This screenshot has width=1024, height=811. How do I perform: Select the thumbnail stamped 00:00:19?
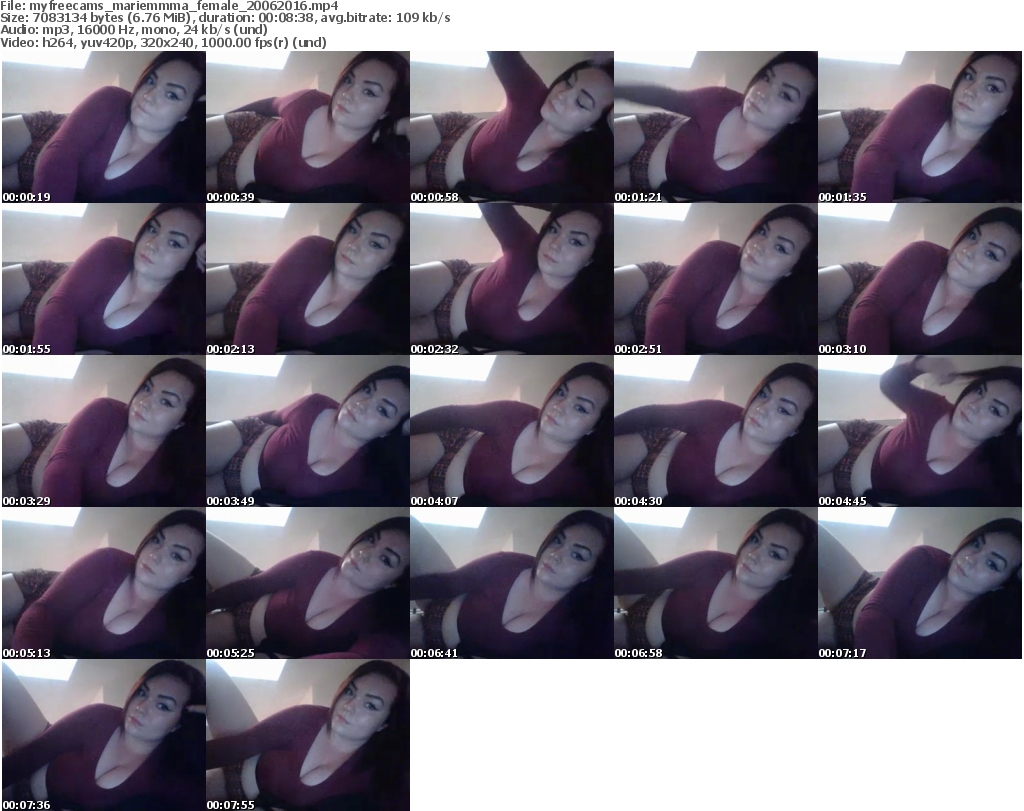[x=104, y=127]
